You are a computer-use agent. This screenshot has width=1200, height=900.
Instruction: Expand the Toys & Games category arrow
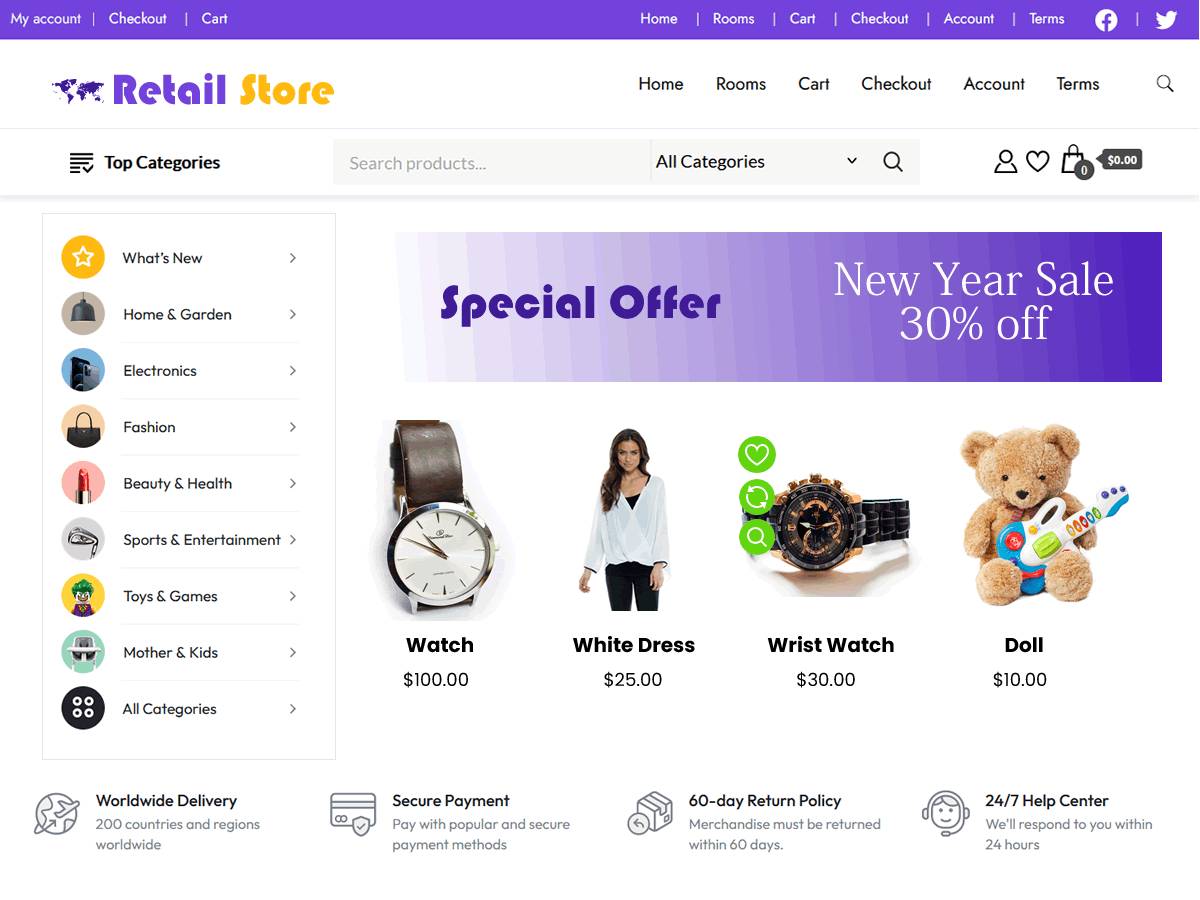(292, 596)
